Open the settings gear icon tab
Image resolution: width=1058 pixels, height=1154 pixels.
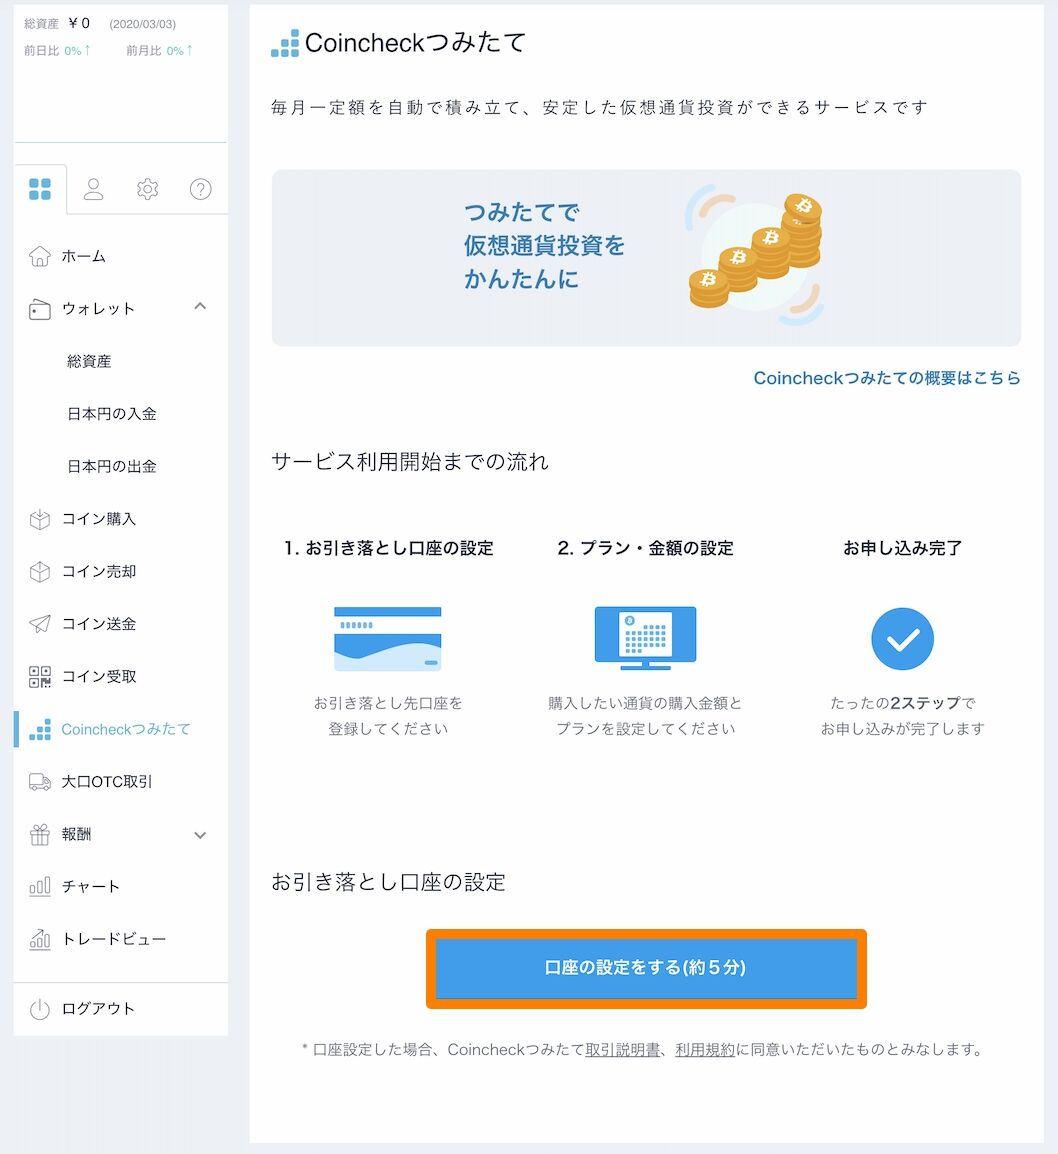pos(147,189)
